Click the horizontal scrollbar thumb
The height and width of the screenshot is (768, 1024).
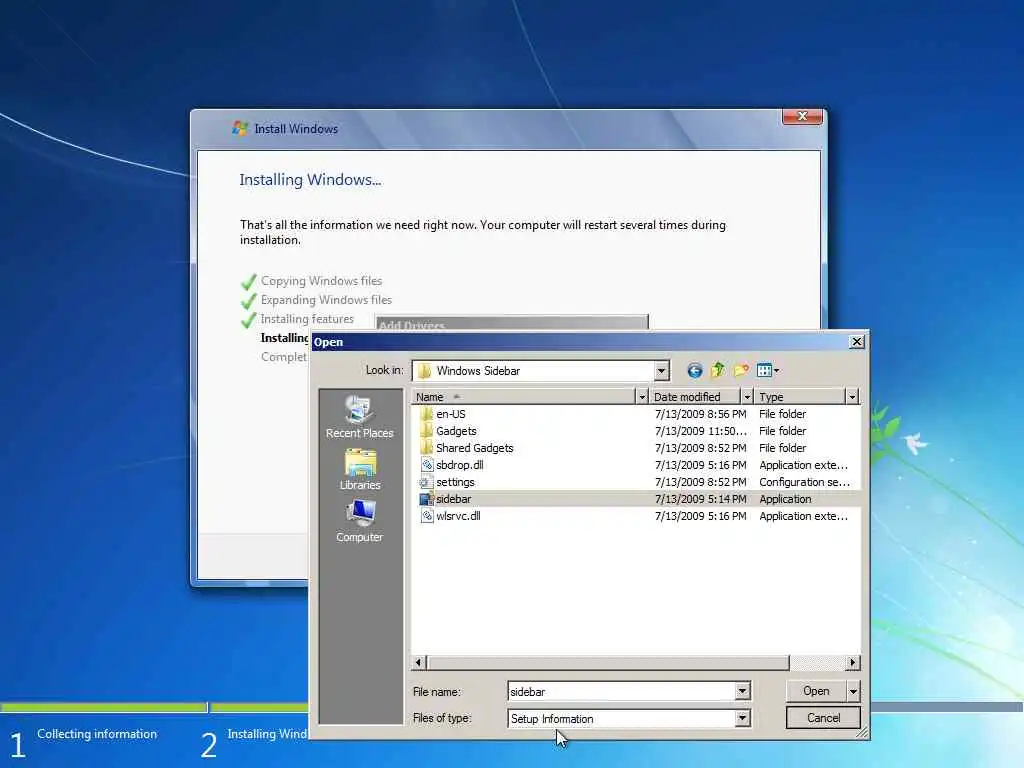608,663
